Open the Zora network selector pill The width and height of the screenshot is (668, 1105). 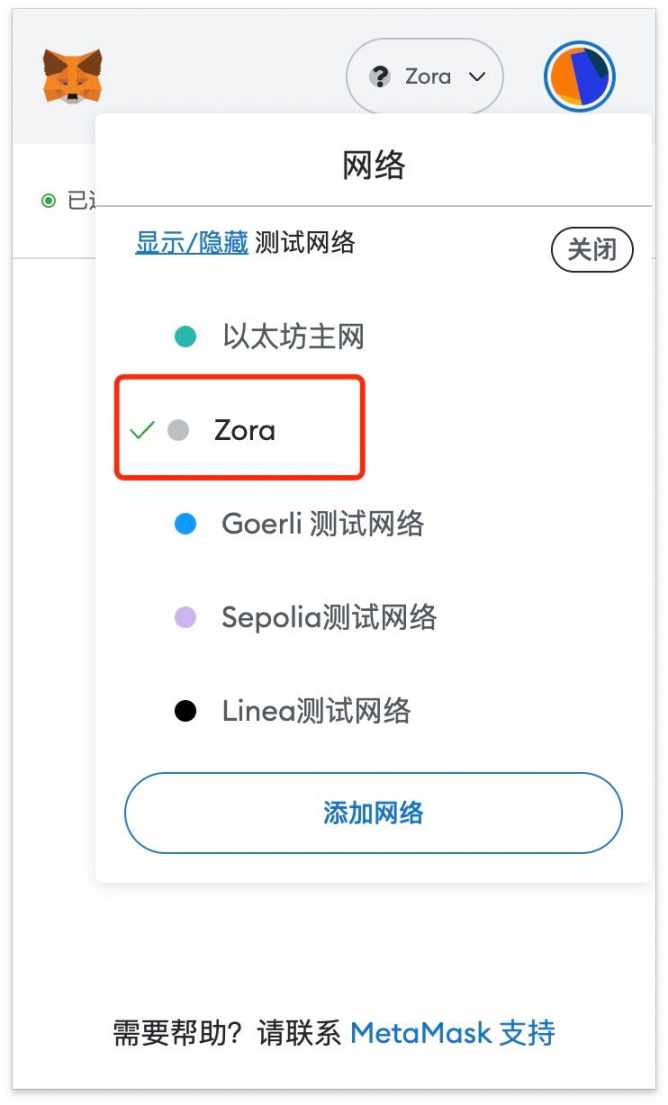[x=424, y=77]
